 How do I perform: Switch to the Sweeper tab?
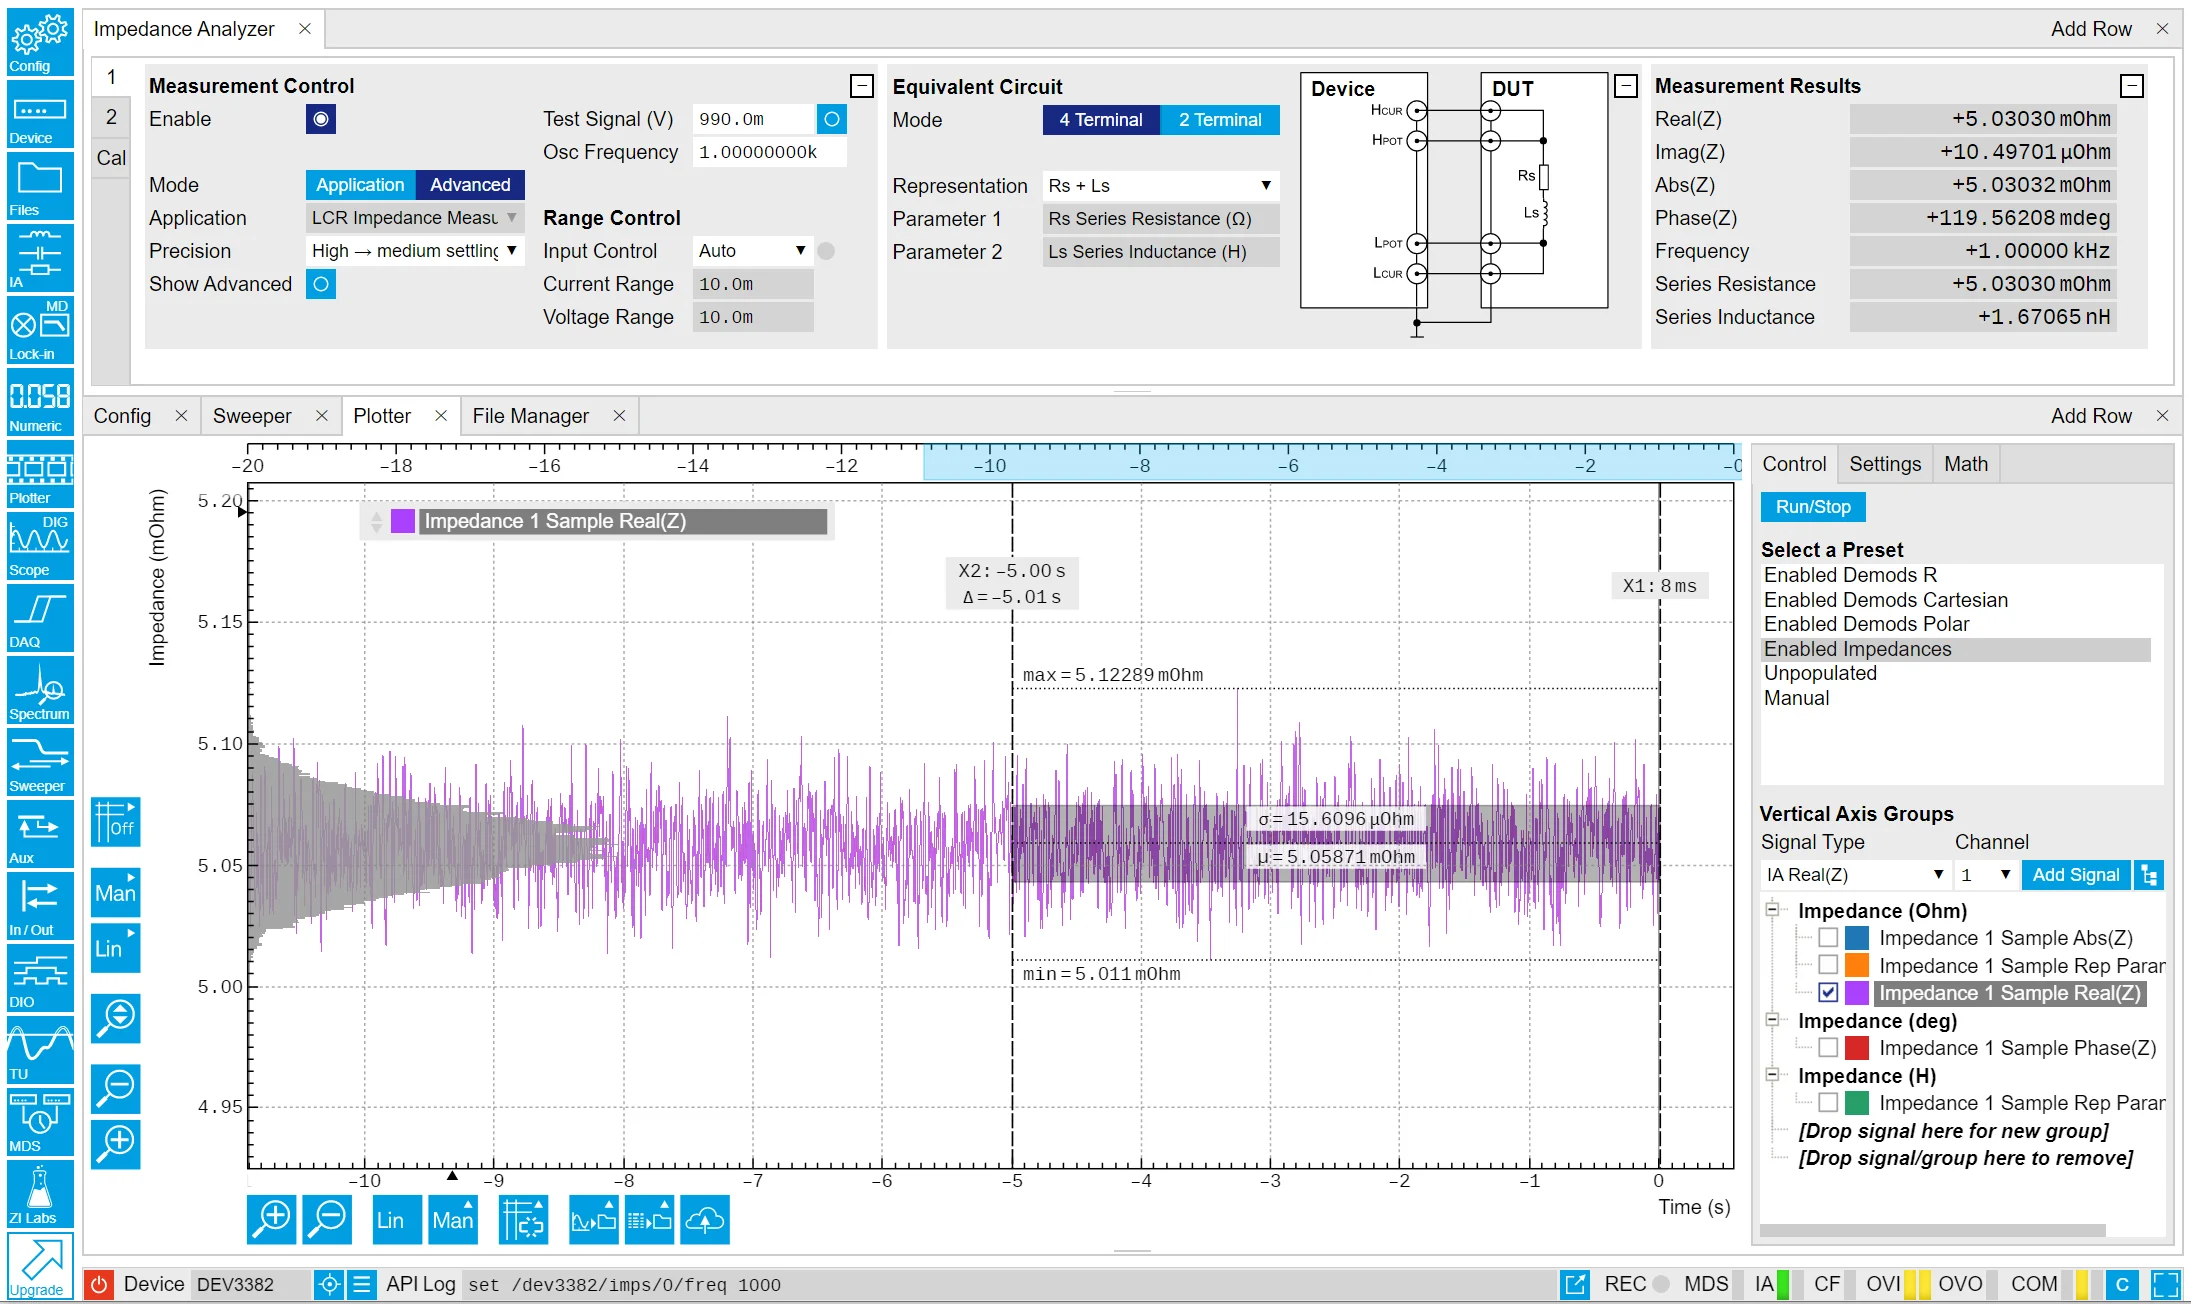pos(252,416)
